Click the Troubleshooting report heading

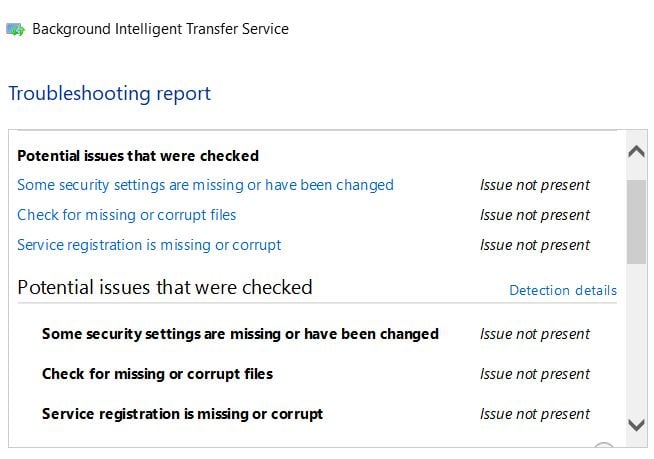[x=110, y=93]
